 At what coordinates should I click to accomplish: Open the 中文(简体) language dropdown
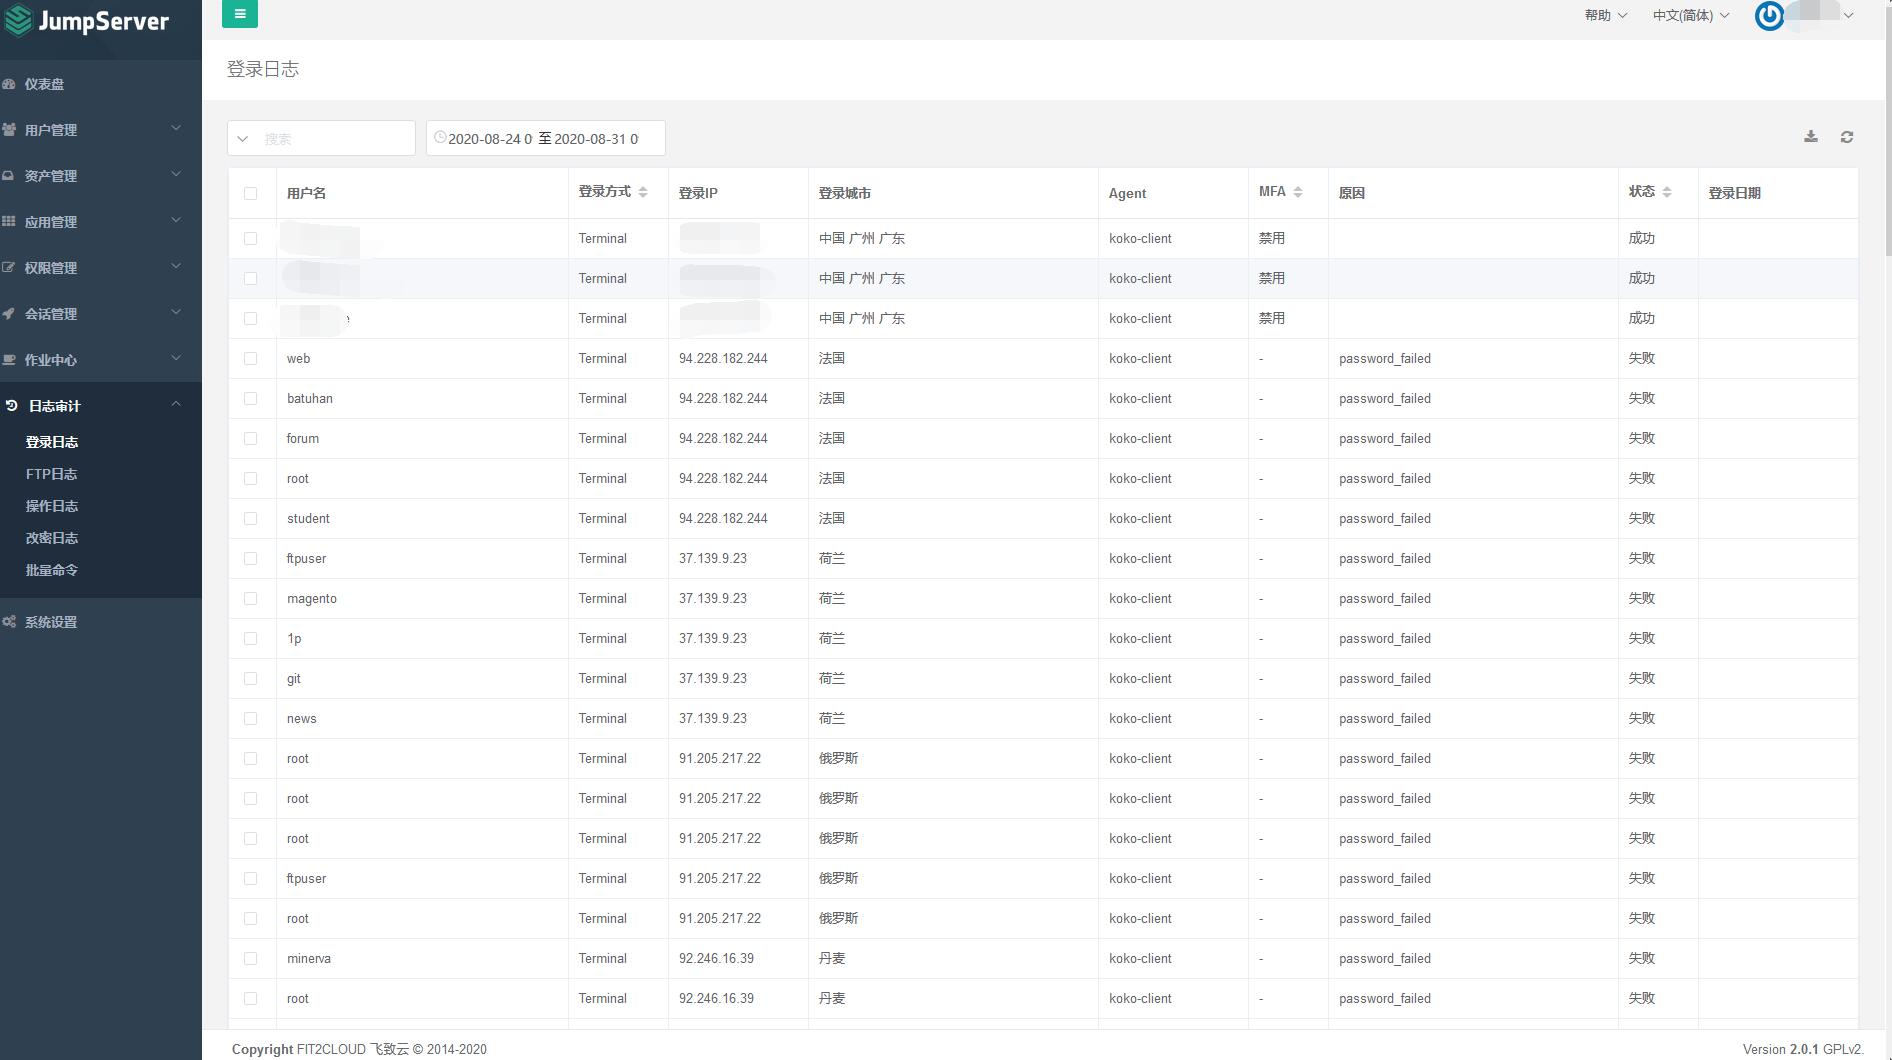click(1691, 15)
